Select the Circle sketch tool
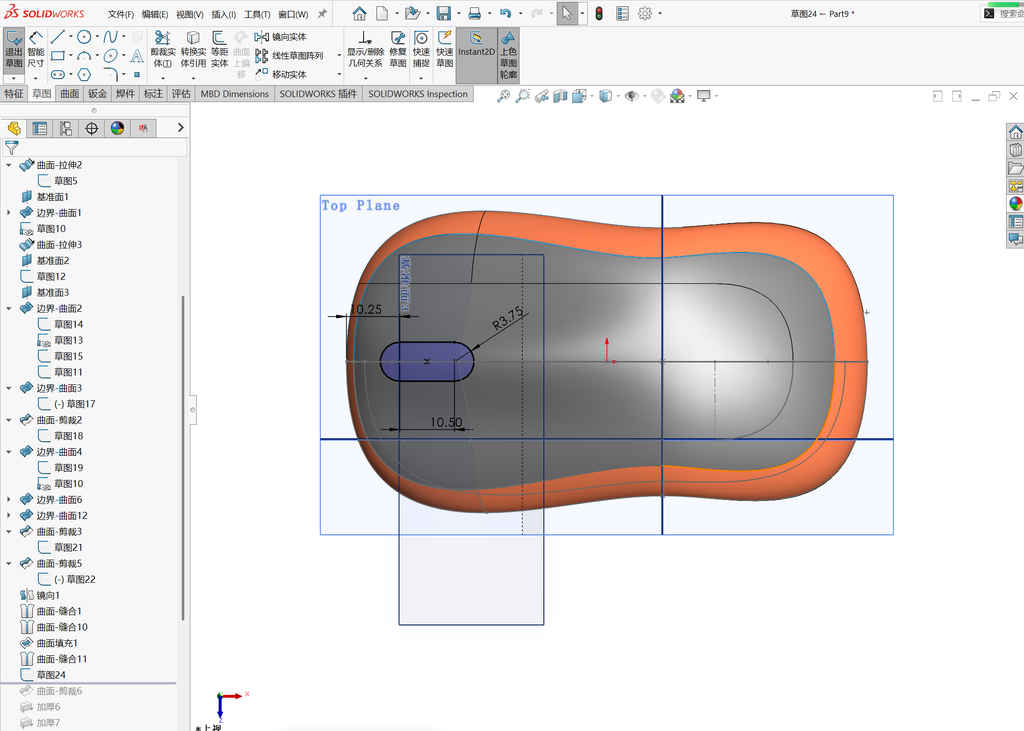1024x731 pixels. pyautogui.click(x=84, y=37)
